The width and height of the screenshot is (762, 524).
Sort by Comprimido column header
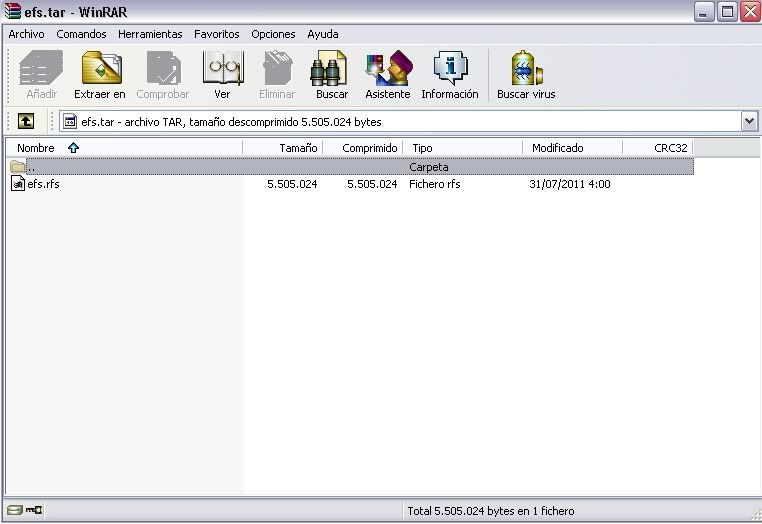click(363, 148)
